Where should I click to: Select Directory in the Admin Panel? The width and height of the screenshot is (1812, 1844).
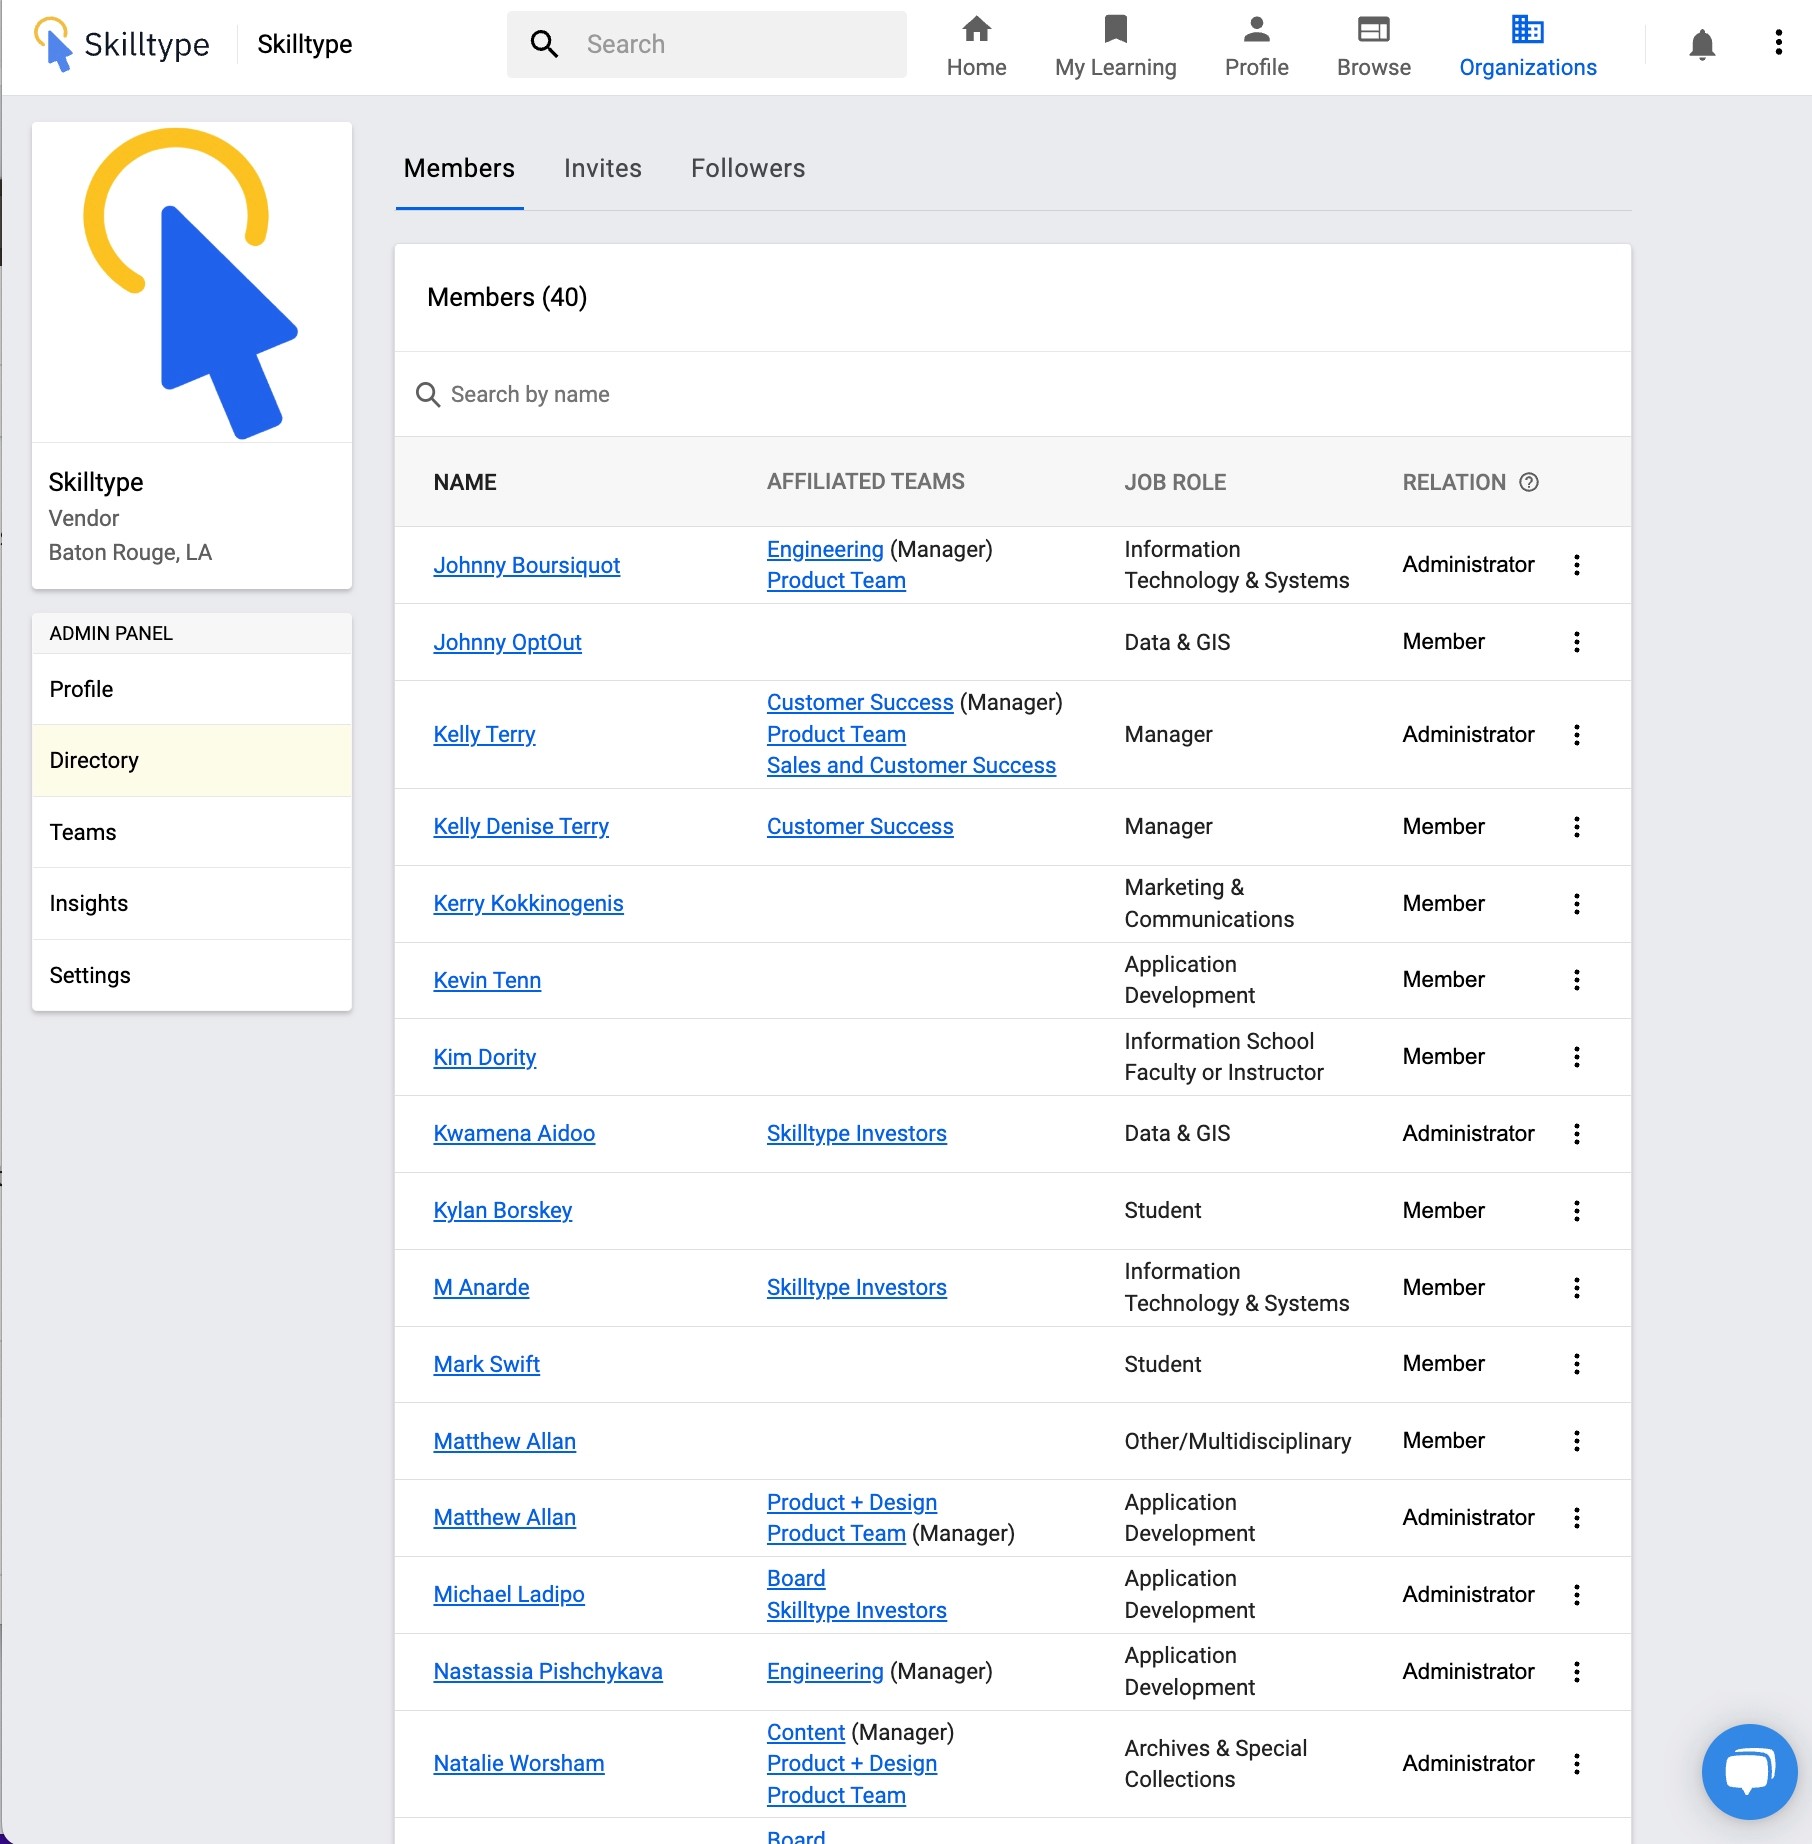click(x=192, y=760)
